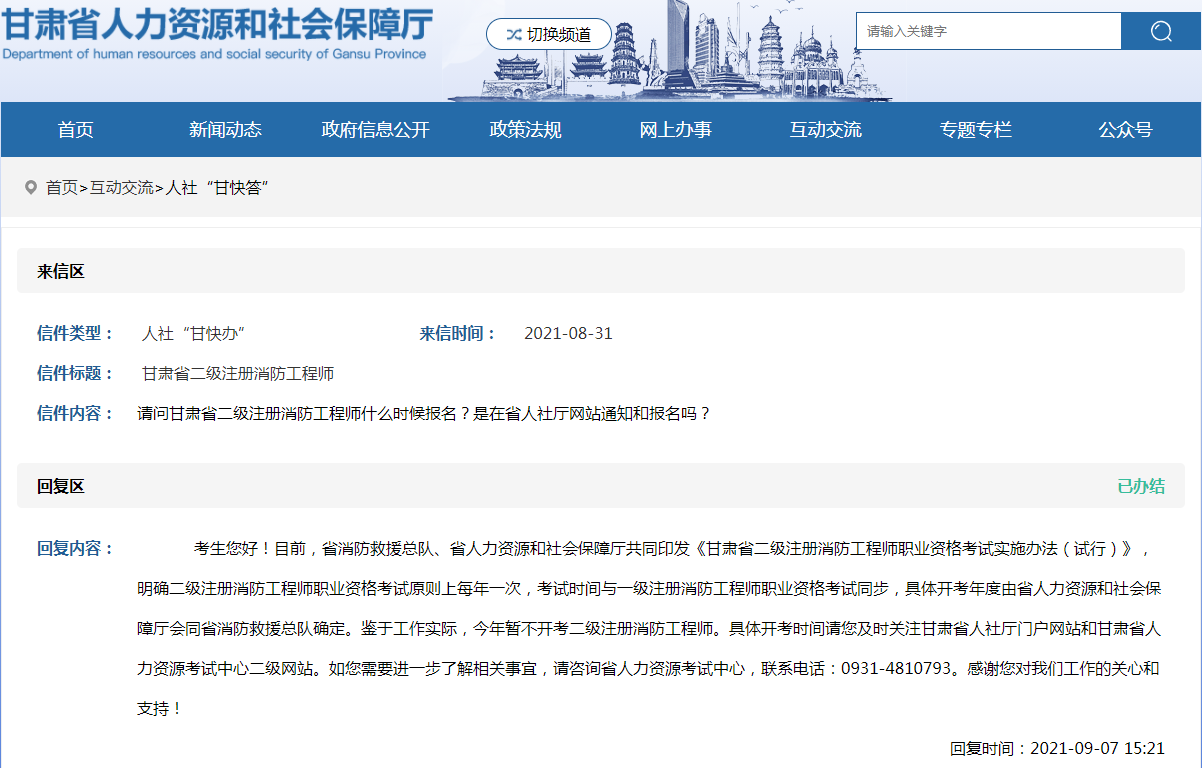The image size is (1202, 768).
Task: Click the 首页 link in the breadcrumb
Action: [x=61, y=187]
